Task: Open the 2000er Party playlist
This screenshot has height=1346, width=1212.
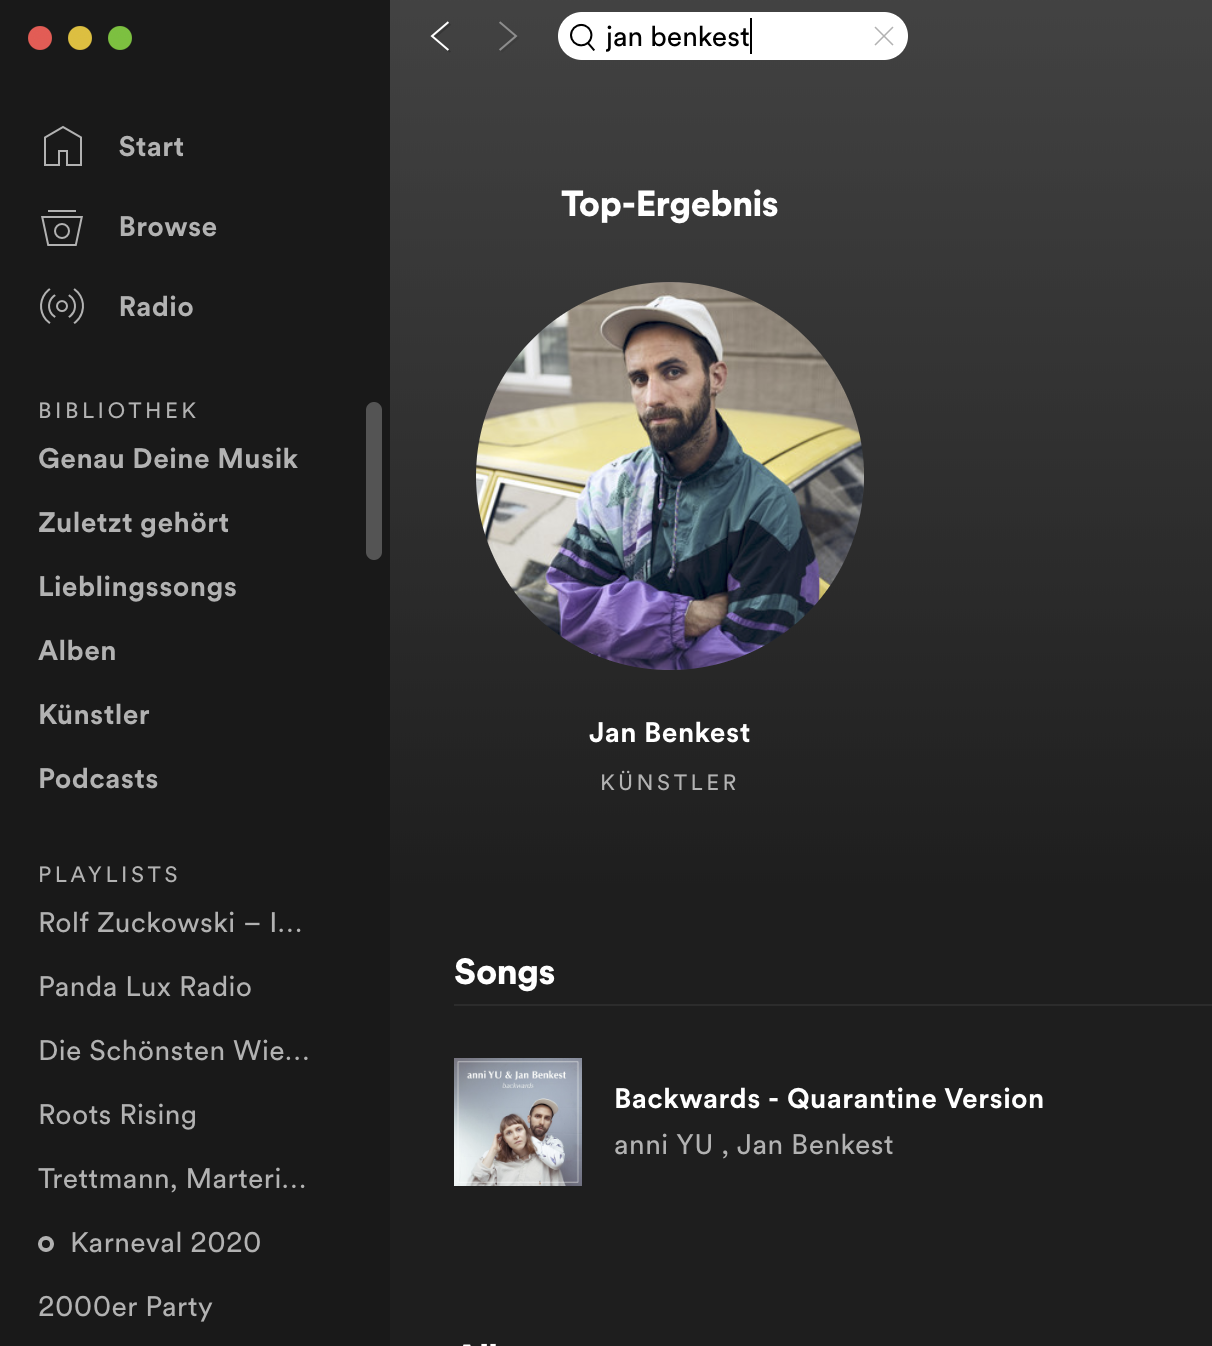Action: (125, 1306)
